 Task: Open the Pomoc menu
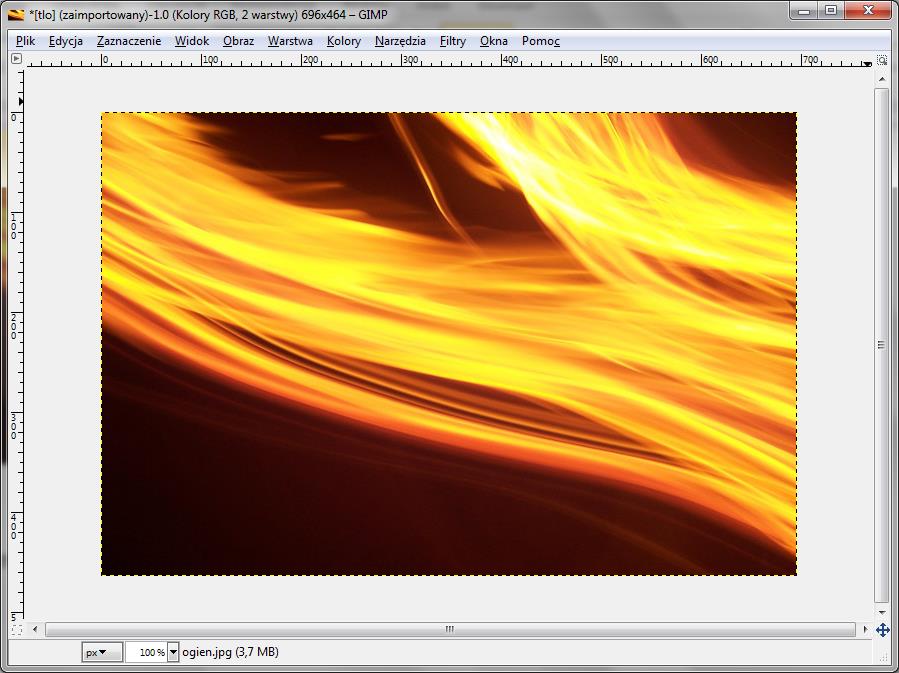540,41
